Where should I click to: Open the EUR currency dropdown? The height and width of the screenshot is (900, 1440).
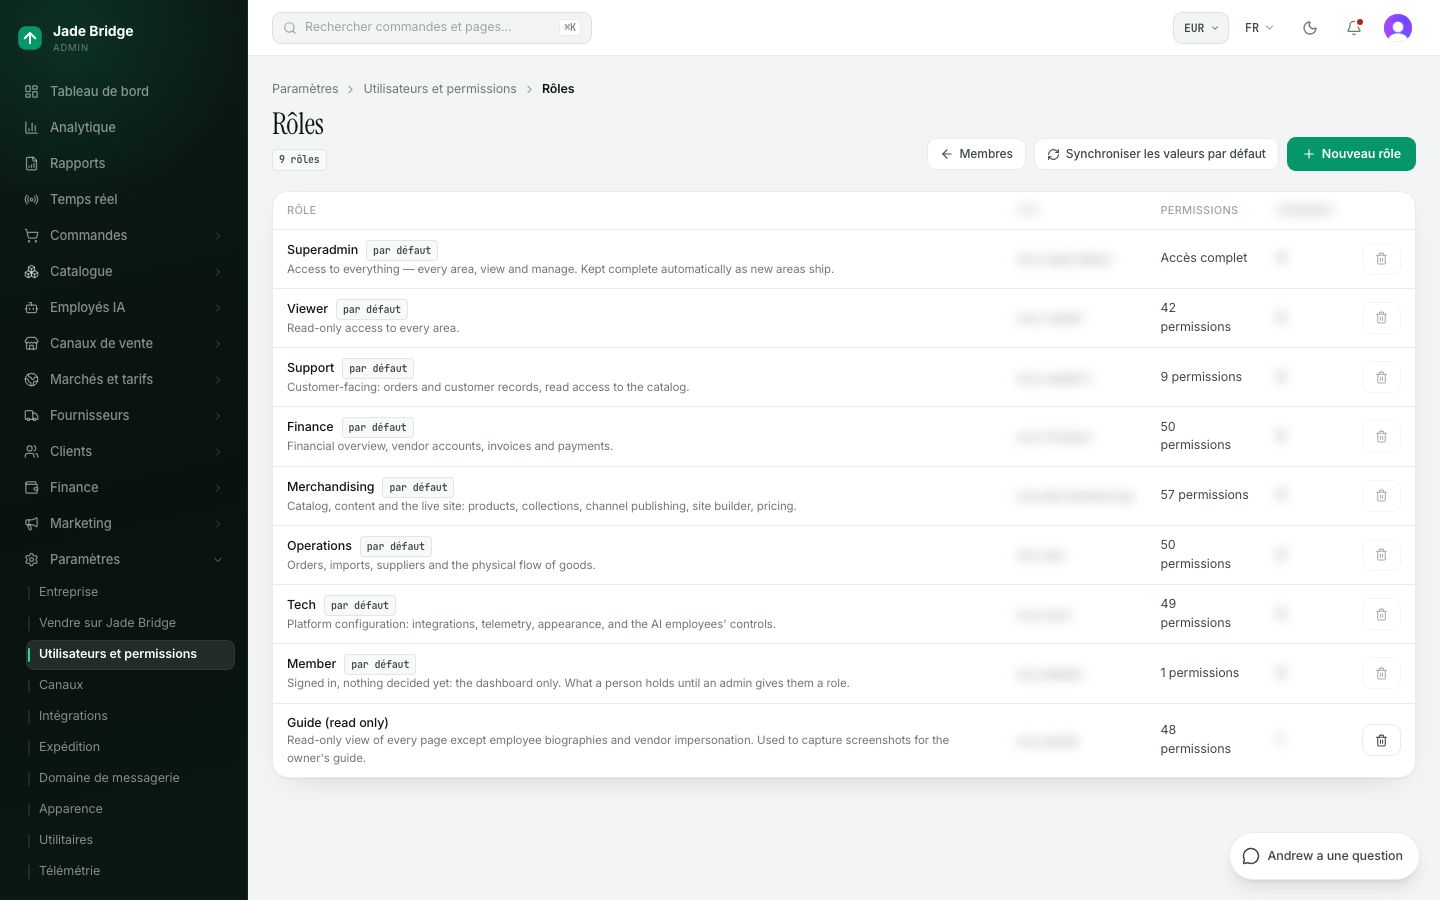click(x=1200, y=28)
